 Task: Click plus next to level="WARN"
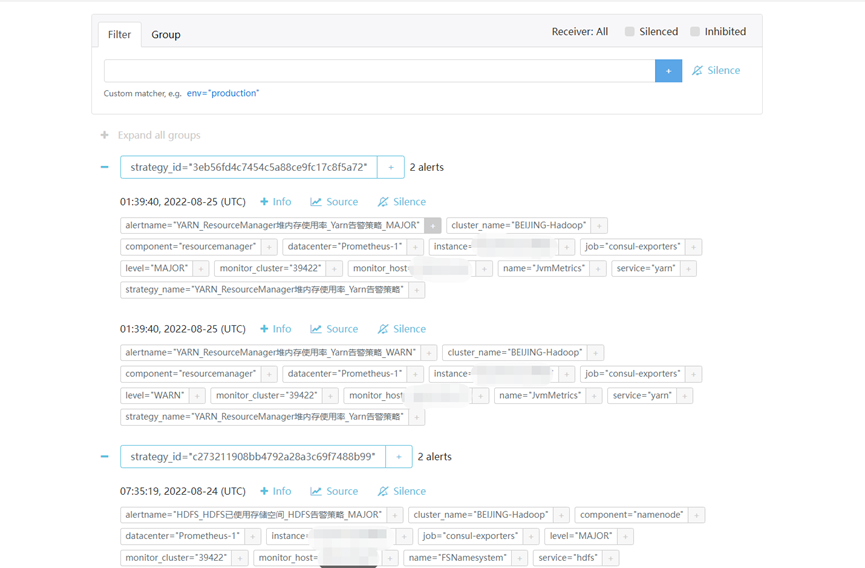[x=197, y=396]
